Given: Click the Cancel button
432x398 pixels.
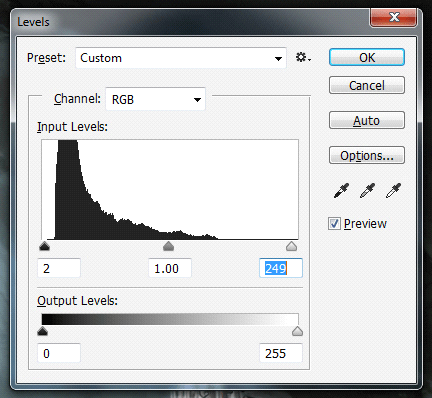Looking at the screenshot, I should click(367, 85).
